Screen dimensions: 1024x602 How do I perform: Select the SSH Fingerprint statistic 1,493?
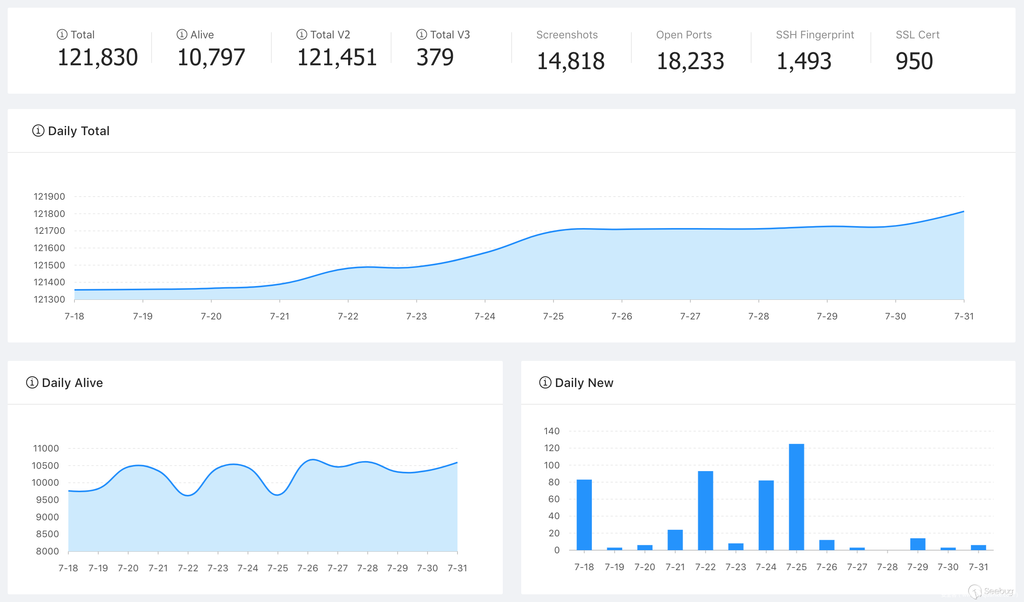pyautogui.click(x=804, y=61)
